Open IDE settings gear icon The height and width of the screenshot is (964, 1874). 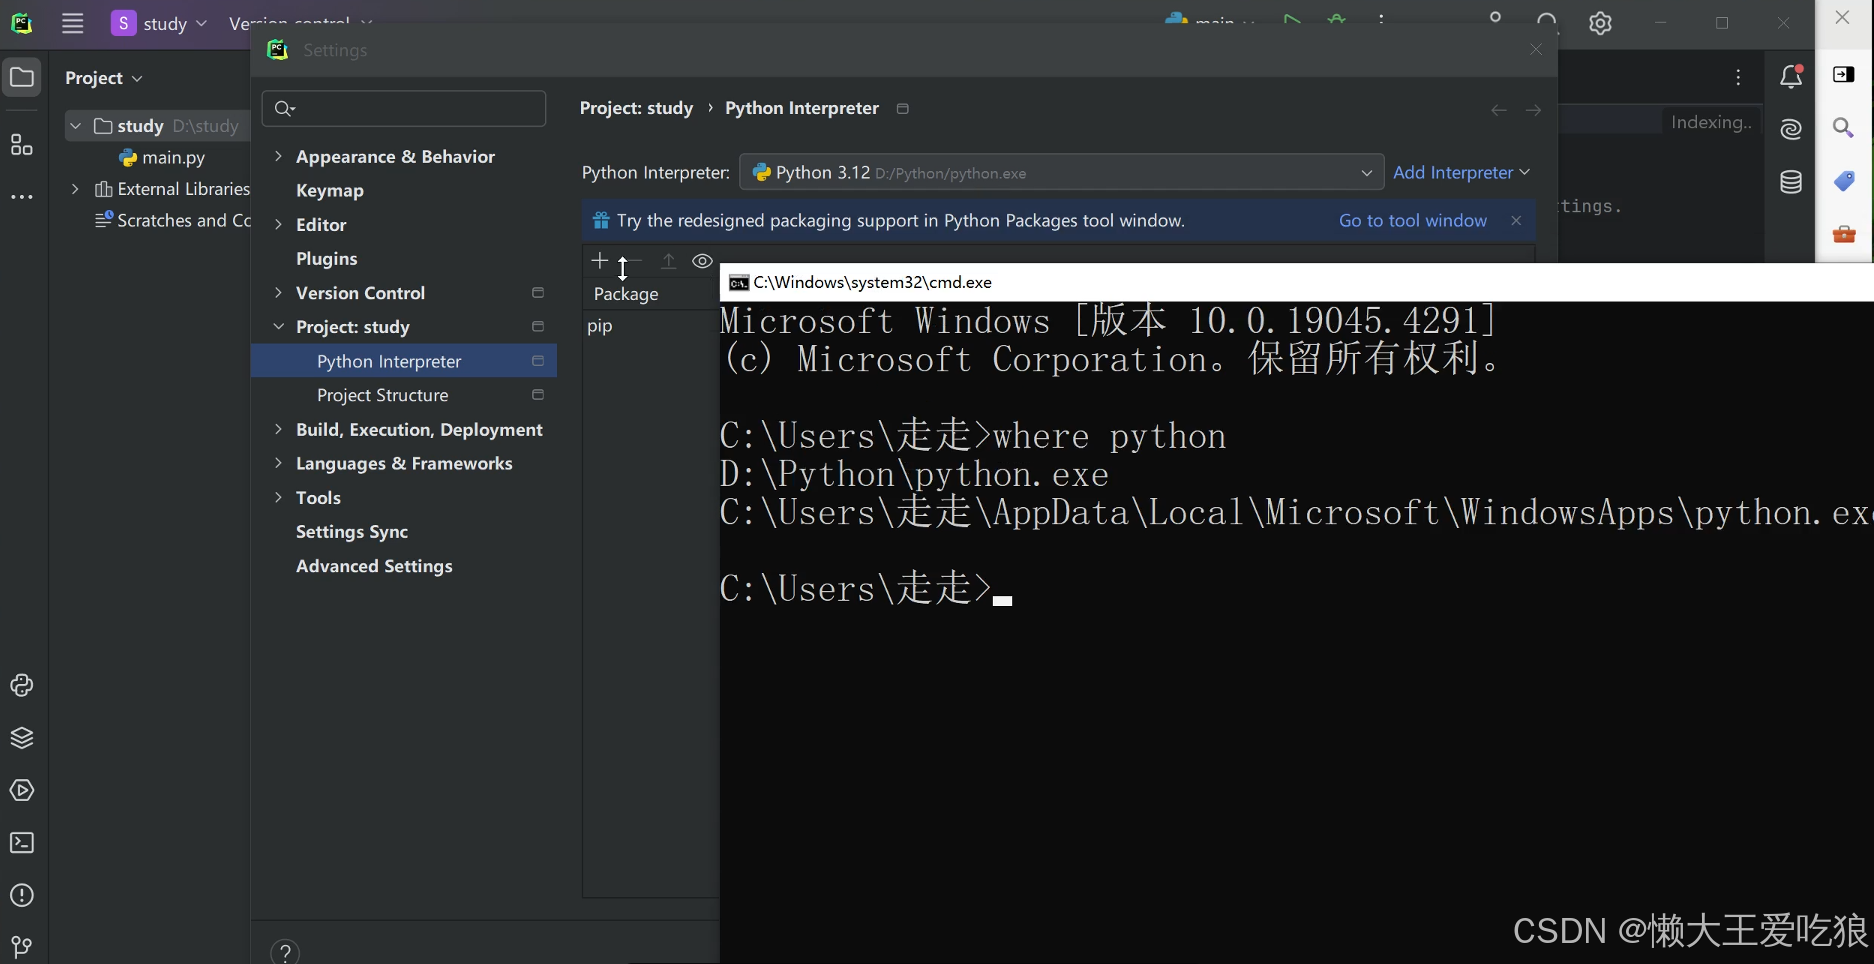(1600, 23)
